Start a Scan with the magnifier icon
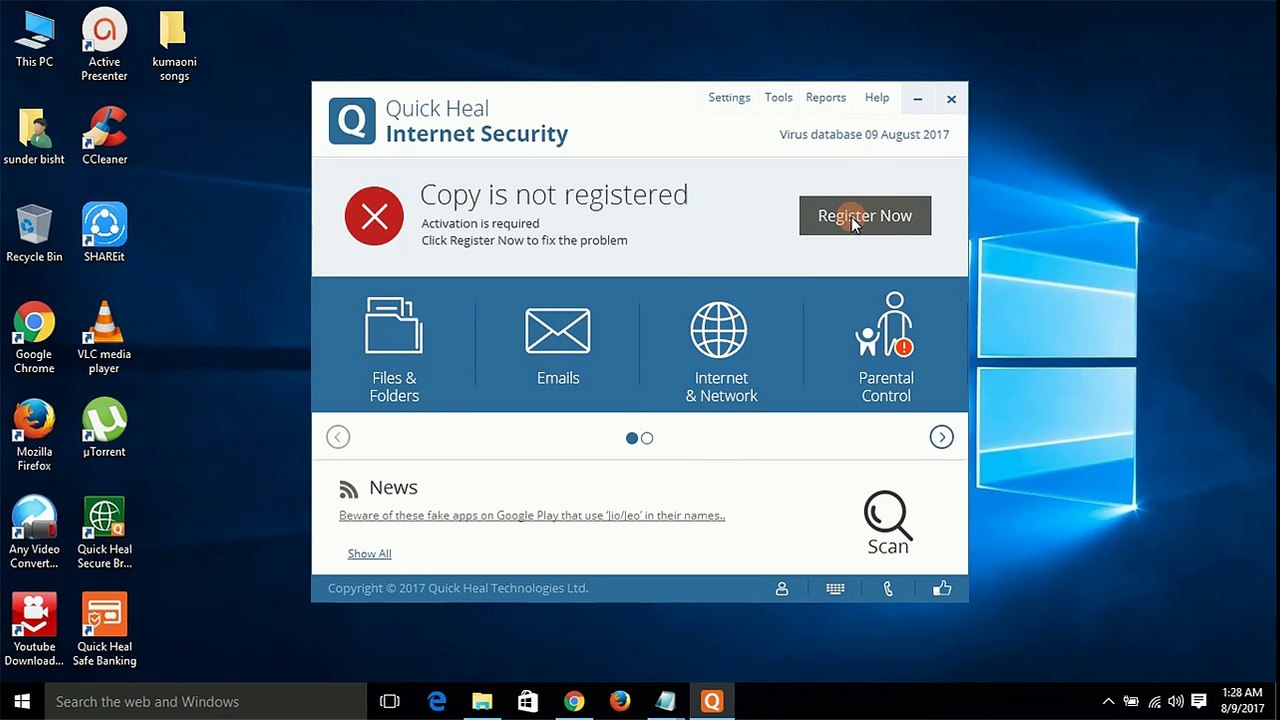This screenshot has width=1280, height=720. tap(888, 522)
